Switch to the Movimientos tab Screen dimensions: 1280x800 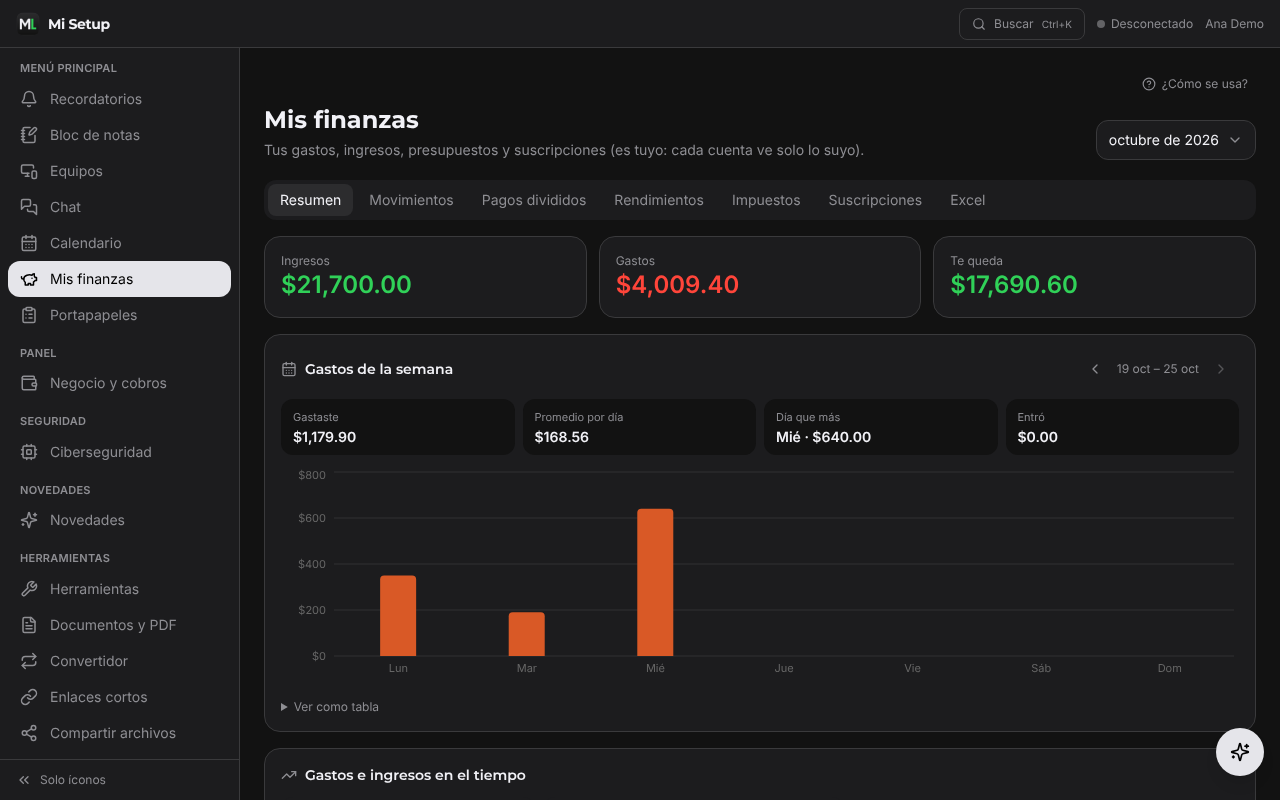(411, 200)
